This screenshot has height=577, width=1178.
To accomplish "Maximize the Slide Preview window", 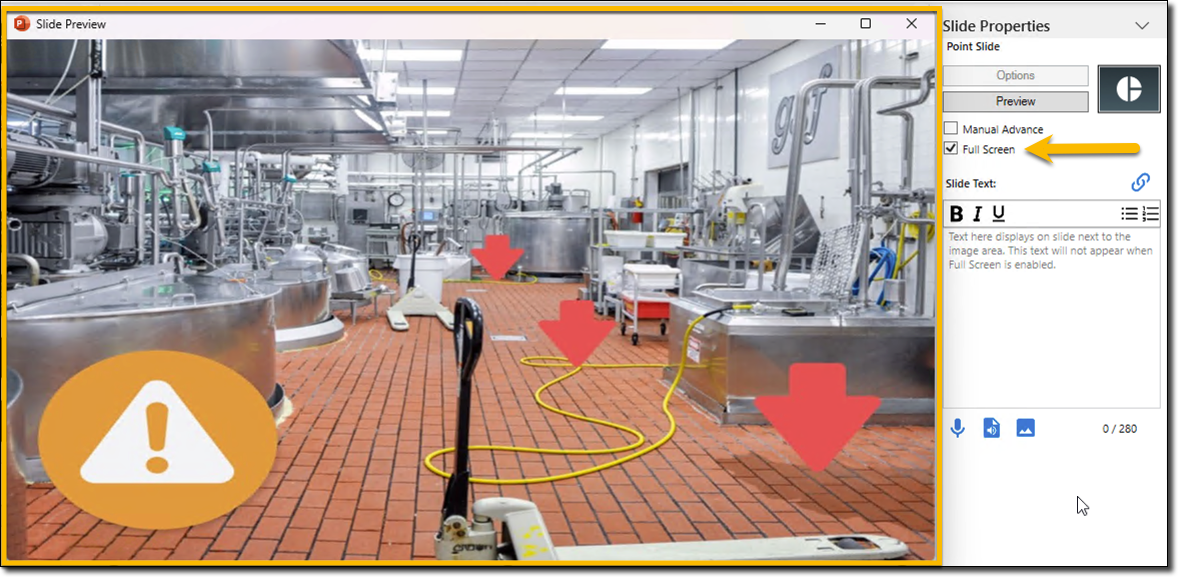I will (x=865, y=23).
